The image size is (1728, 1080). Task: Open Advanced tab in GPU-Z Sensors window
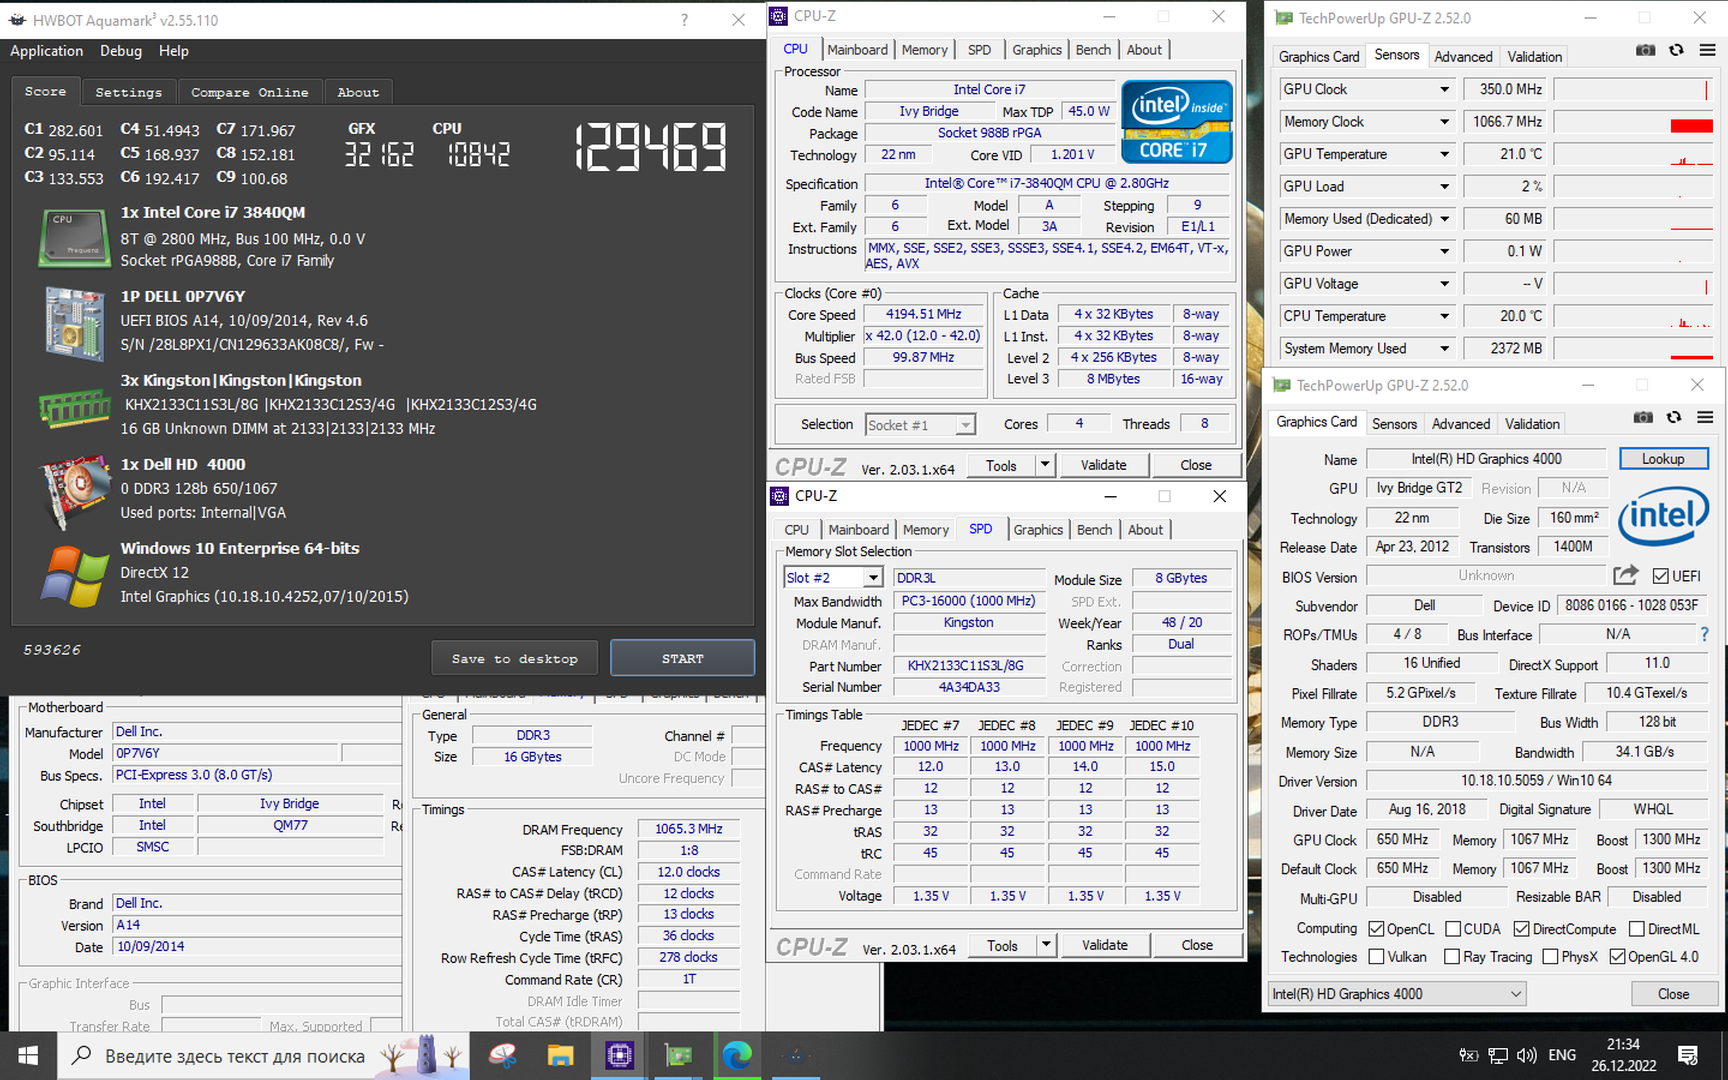(x=1463, y=57)
